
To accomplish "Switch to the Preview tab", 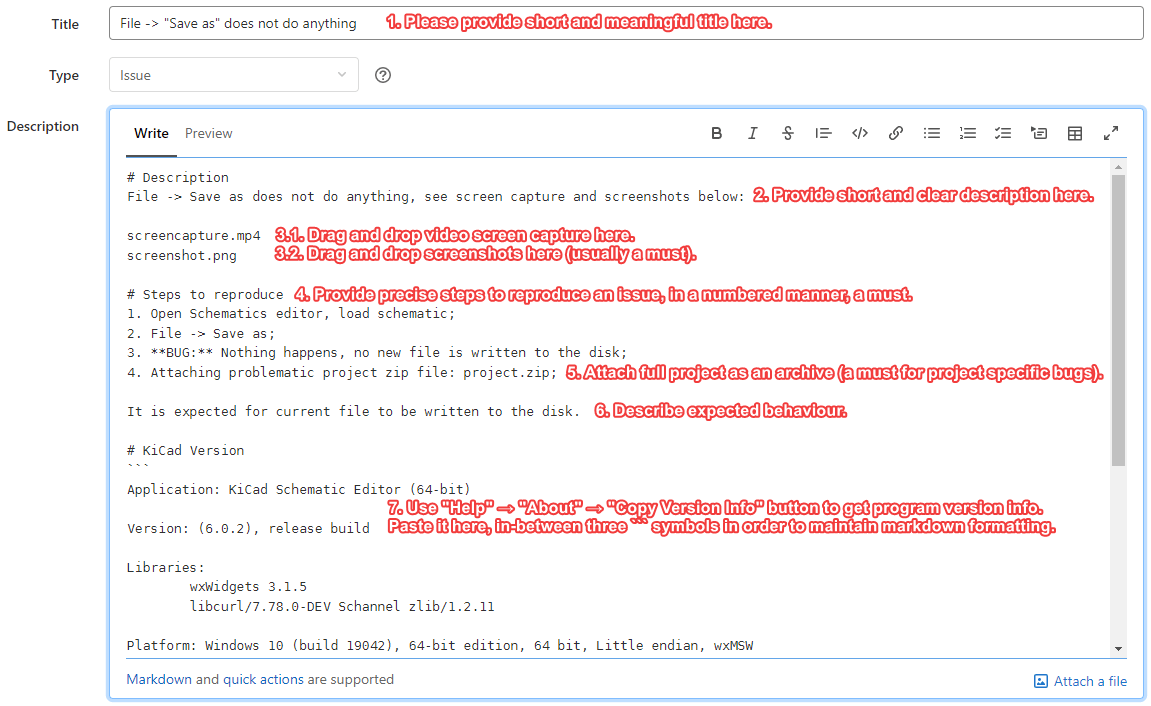I will (208, 134).
